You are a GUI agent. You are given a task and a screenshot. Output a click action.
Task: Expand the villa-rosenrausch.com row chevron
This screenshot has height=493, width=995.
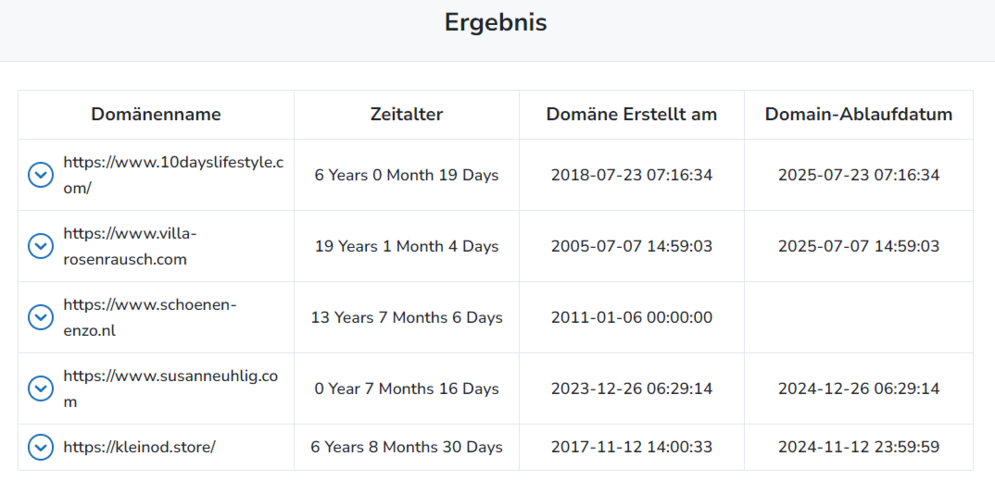pyautogui.click(x=41, y=246)
